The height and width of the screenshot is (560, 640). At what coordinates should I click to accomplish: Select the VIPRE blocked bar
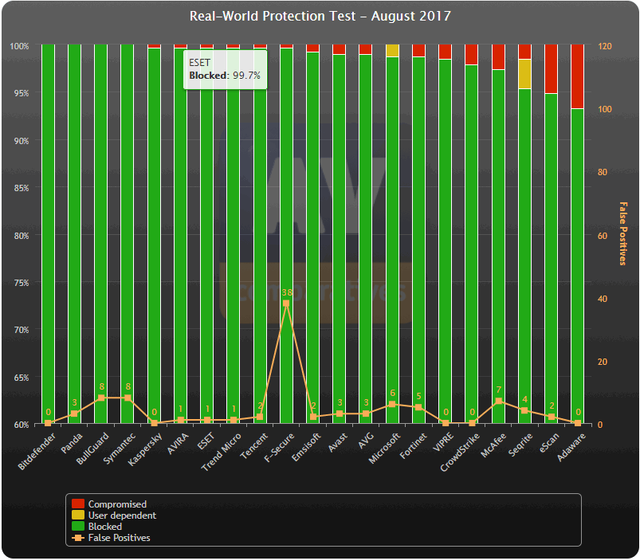tap(445, 242)
